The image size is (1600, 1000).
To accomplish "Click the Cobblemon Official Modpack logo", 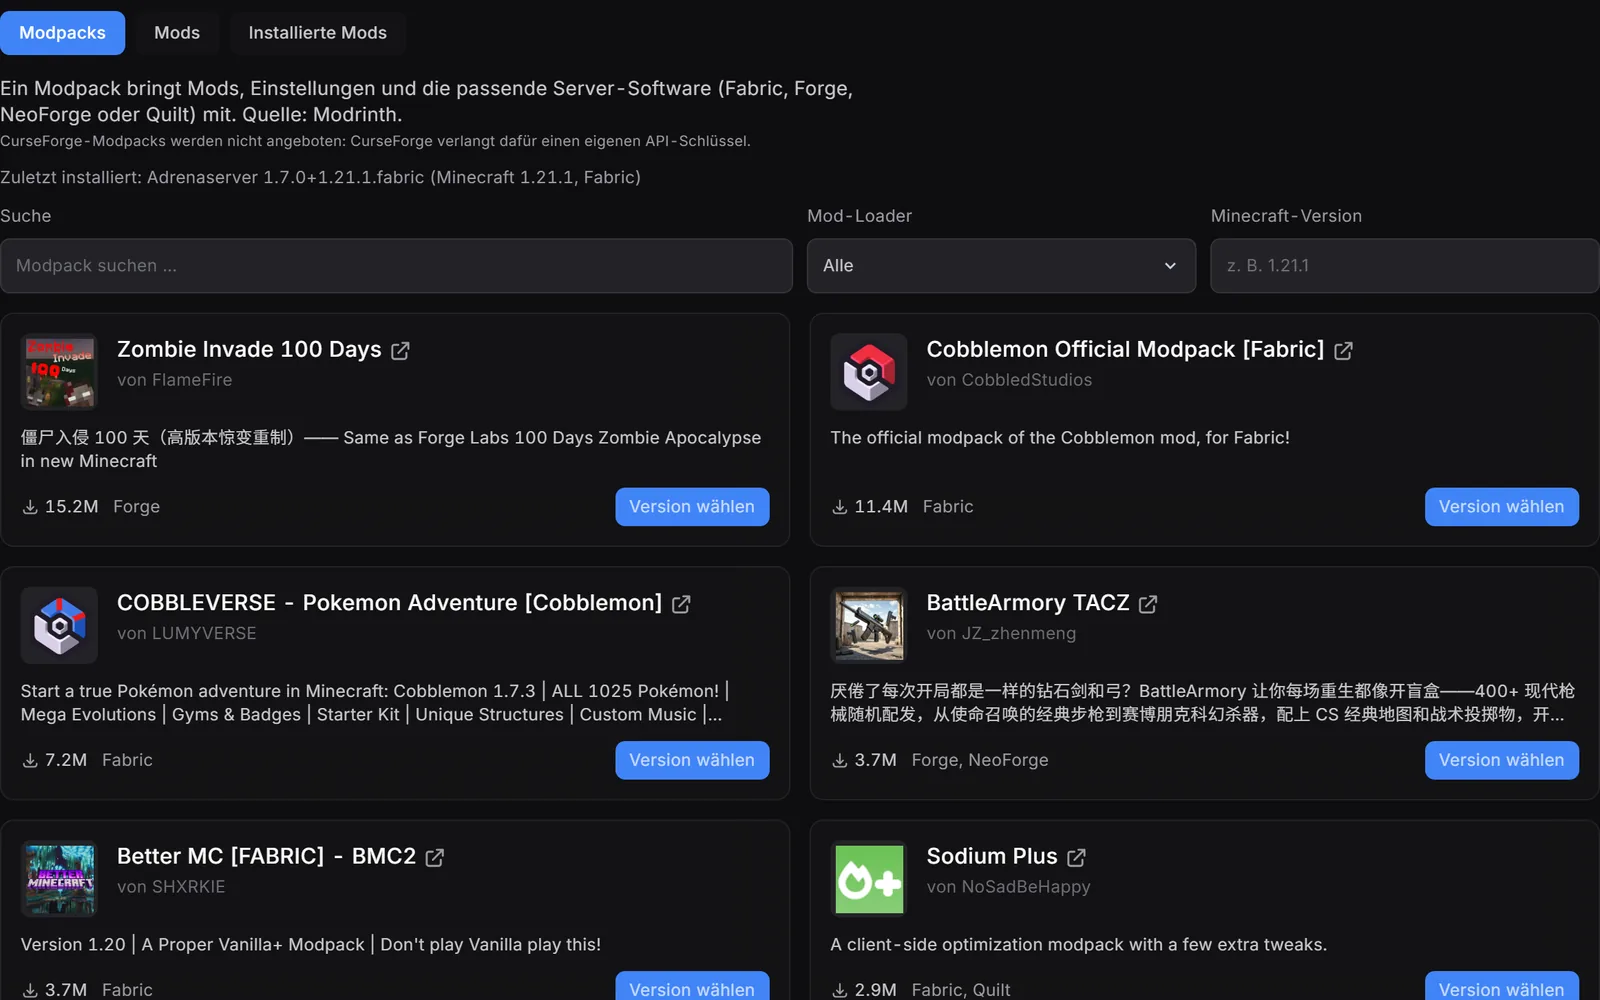I will tap(869, 372).
